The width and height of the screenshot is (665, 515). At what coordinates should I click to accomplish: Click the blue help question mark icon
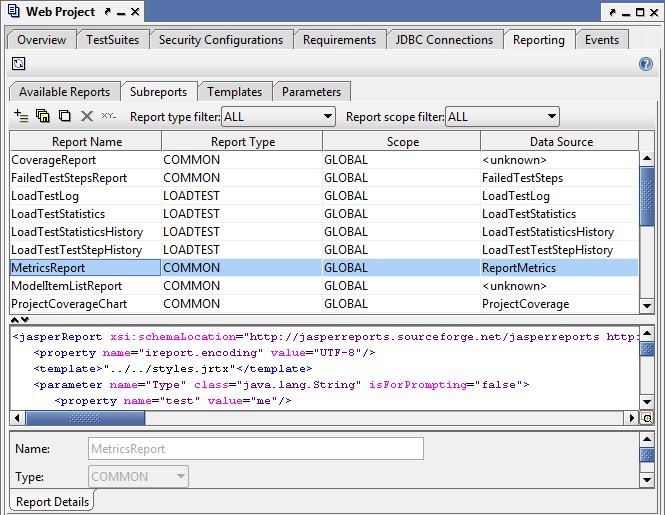pos(646,64)
